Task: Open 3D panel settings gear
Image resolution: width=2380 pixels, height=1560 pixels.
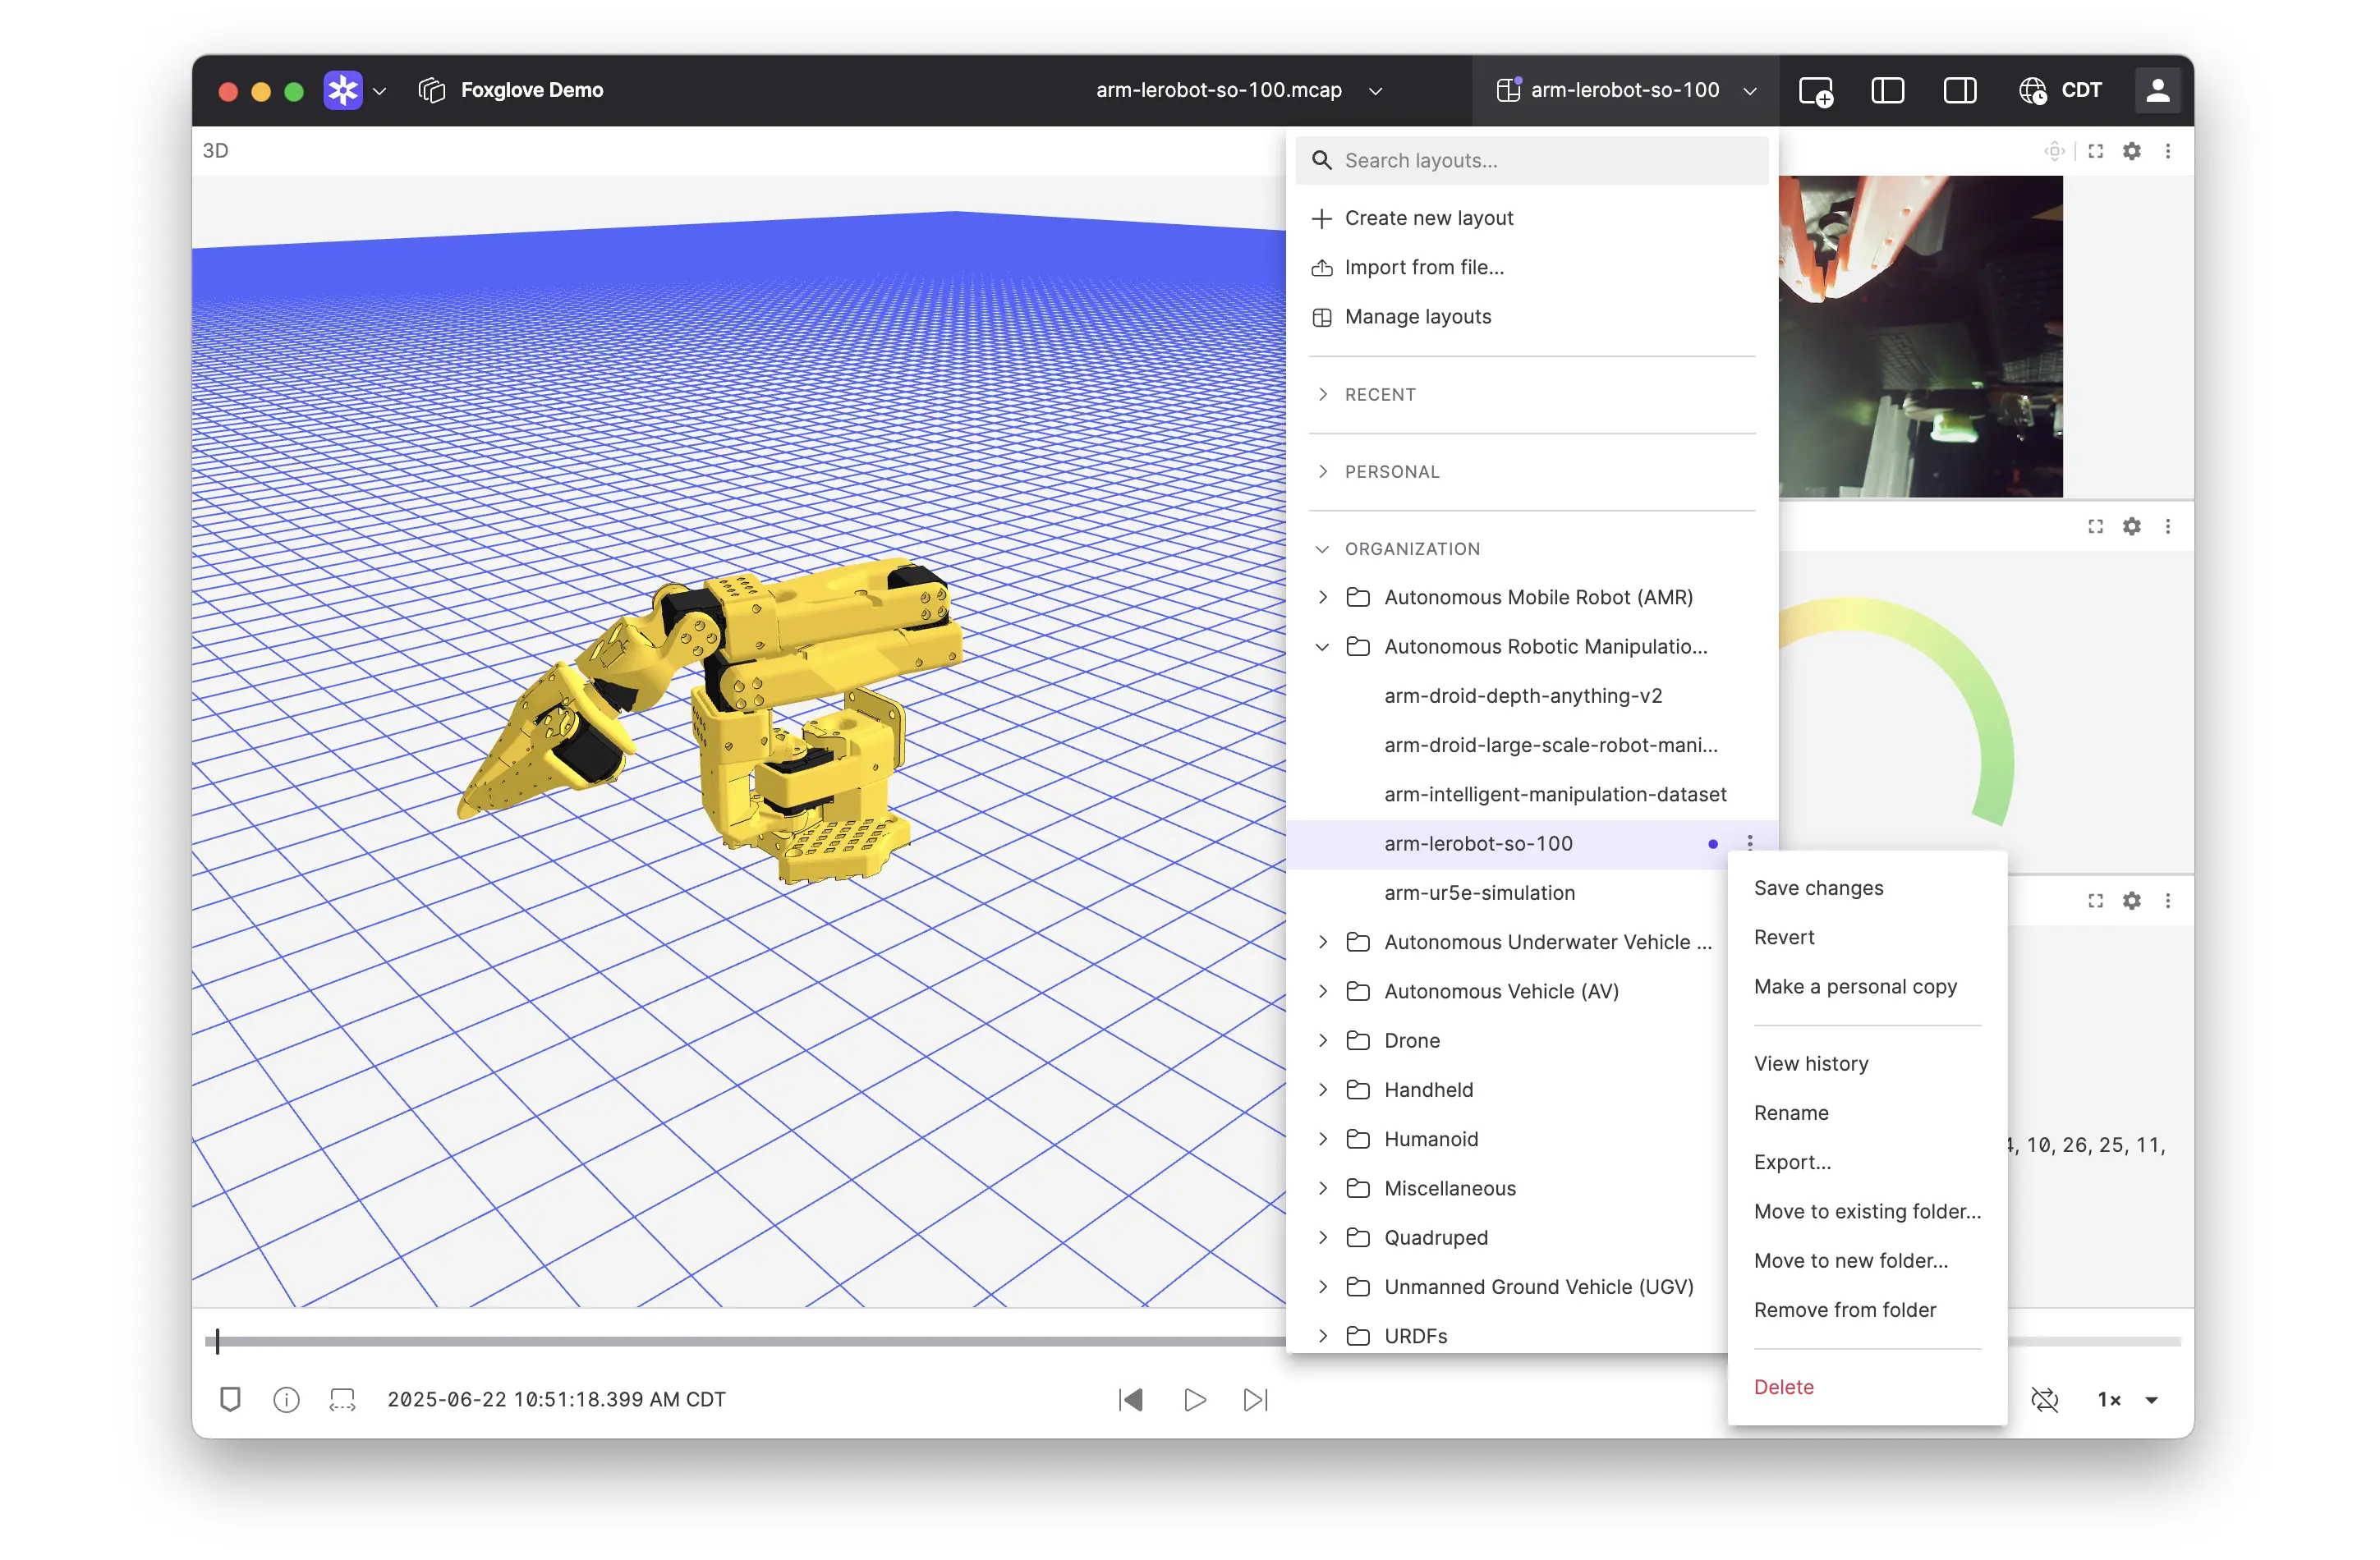Action: pos(2131,151)
